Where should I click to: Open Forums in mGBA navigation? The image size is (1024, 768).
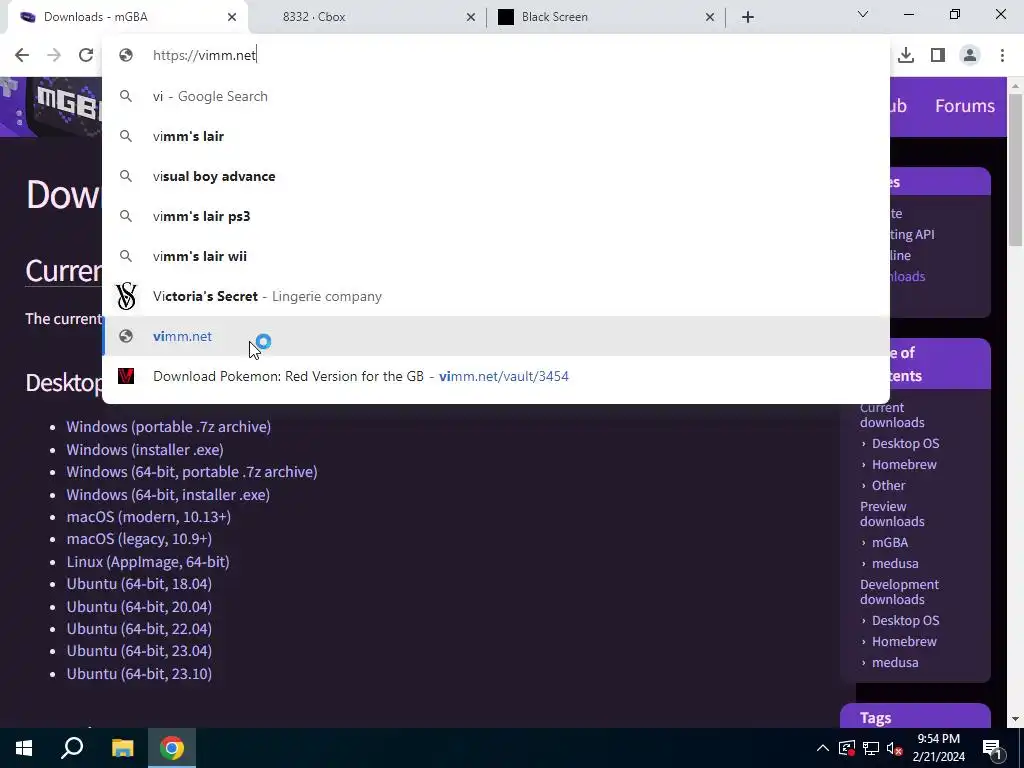[x=965, y=106]
